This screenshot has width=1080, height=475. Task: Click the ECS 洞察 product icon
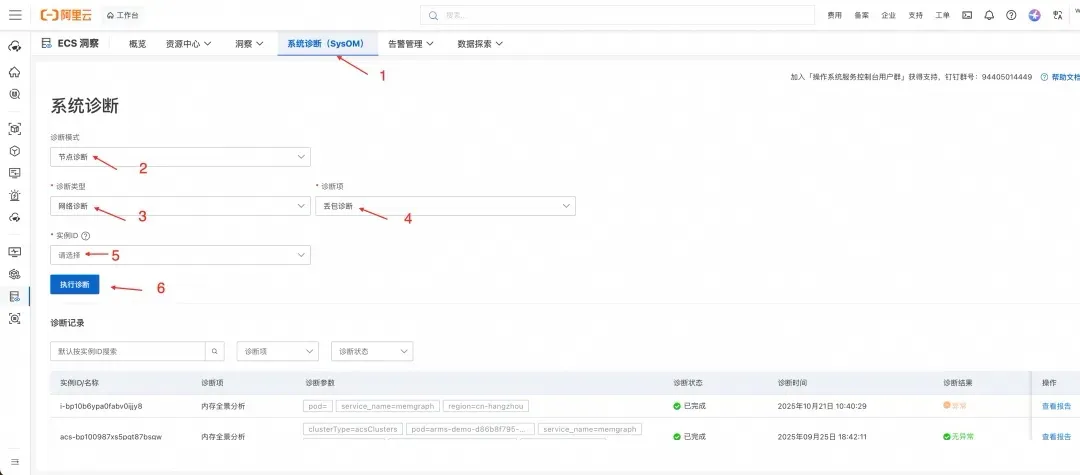pyautogui.click(x=47, y=43)
